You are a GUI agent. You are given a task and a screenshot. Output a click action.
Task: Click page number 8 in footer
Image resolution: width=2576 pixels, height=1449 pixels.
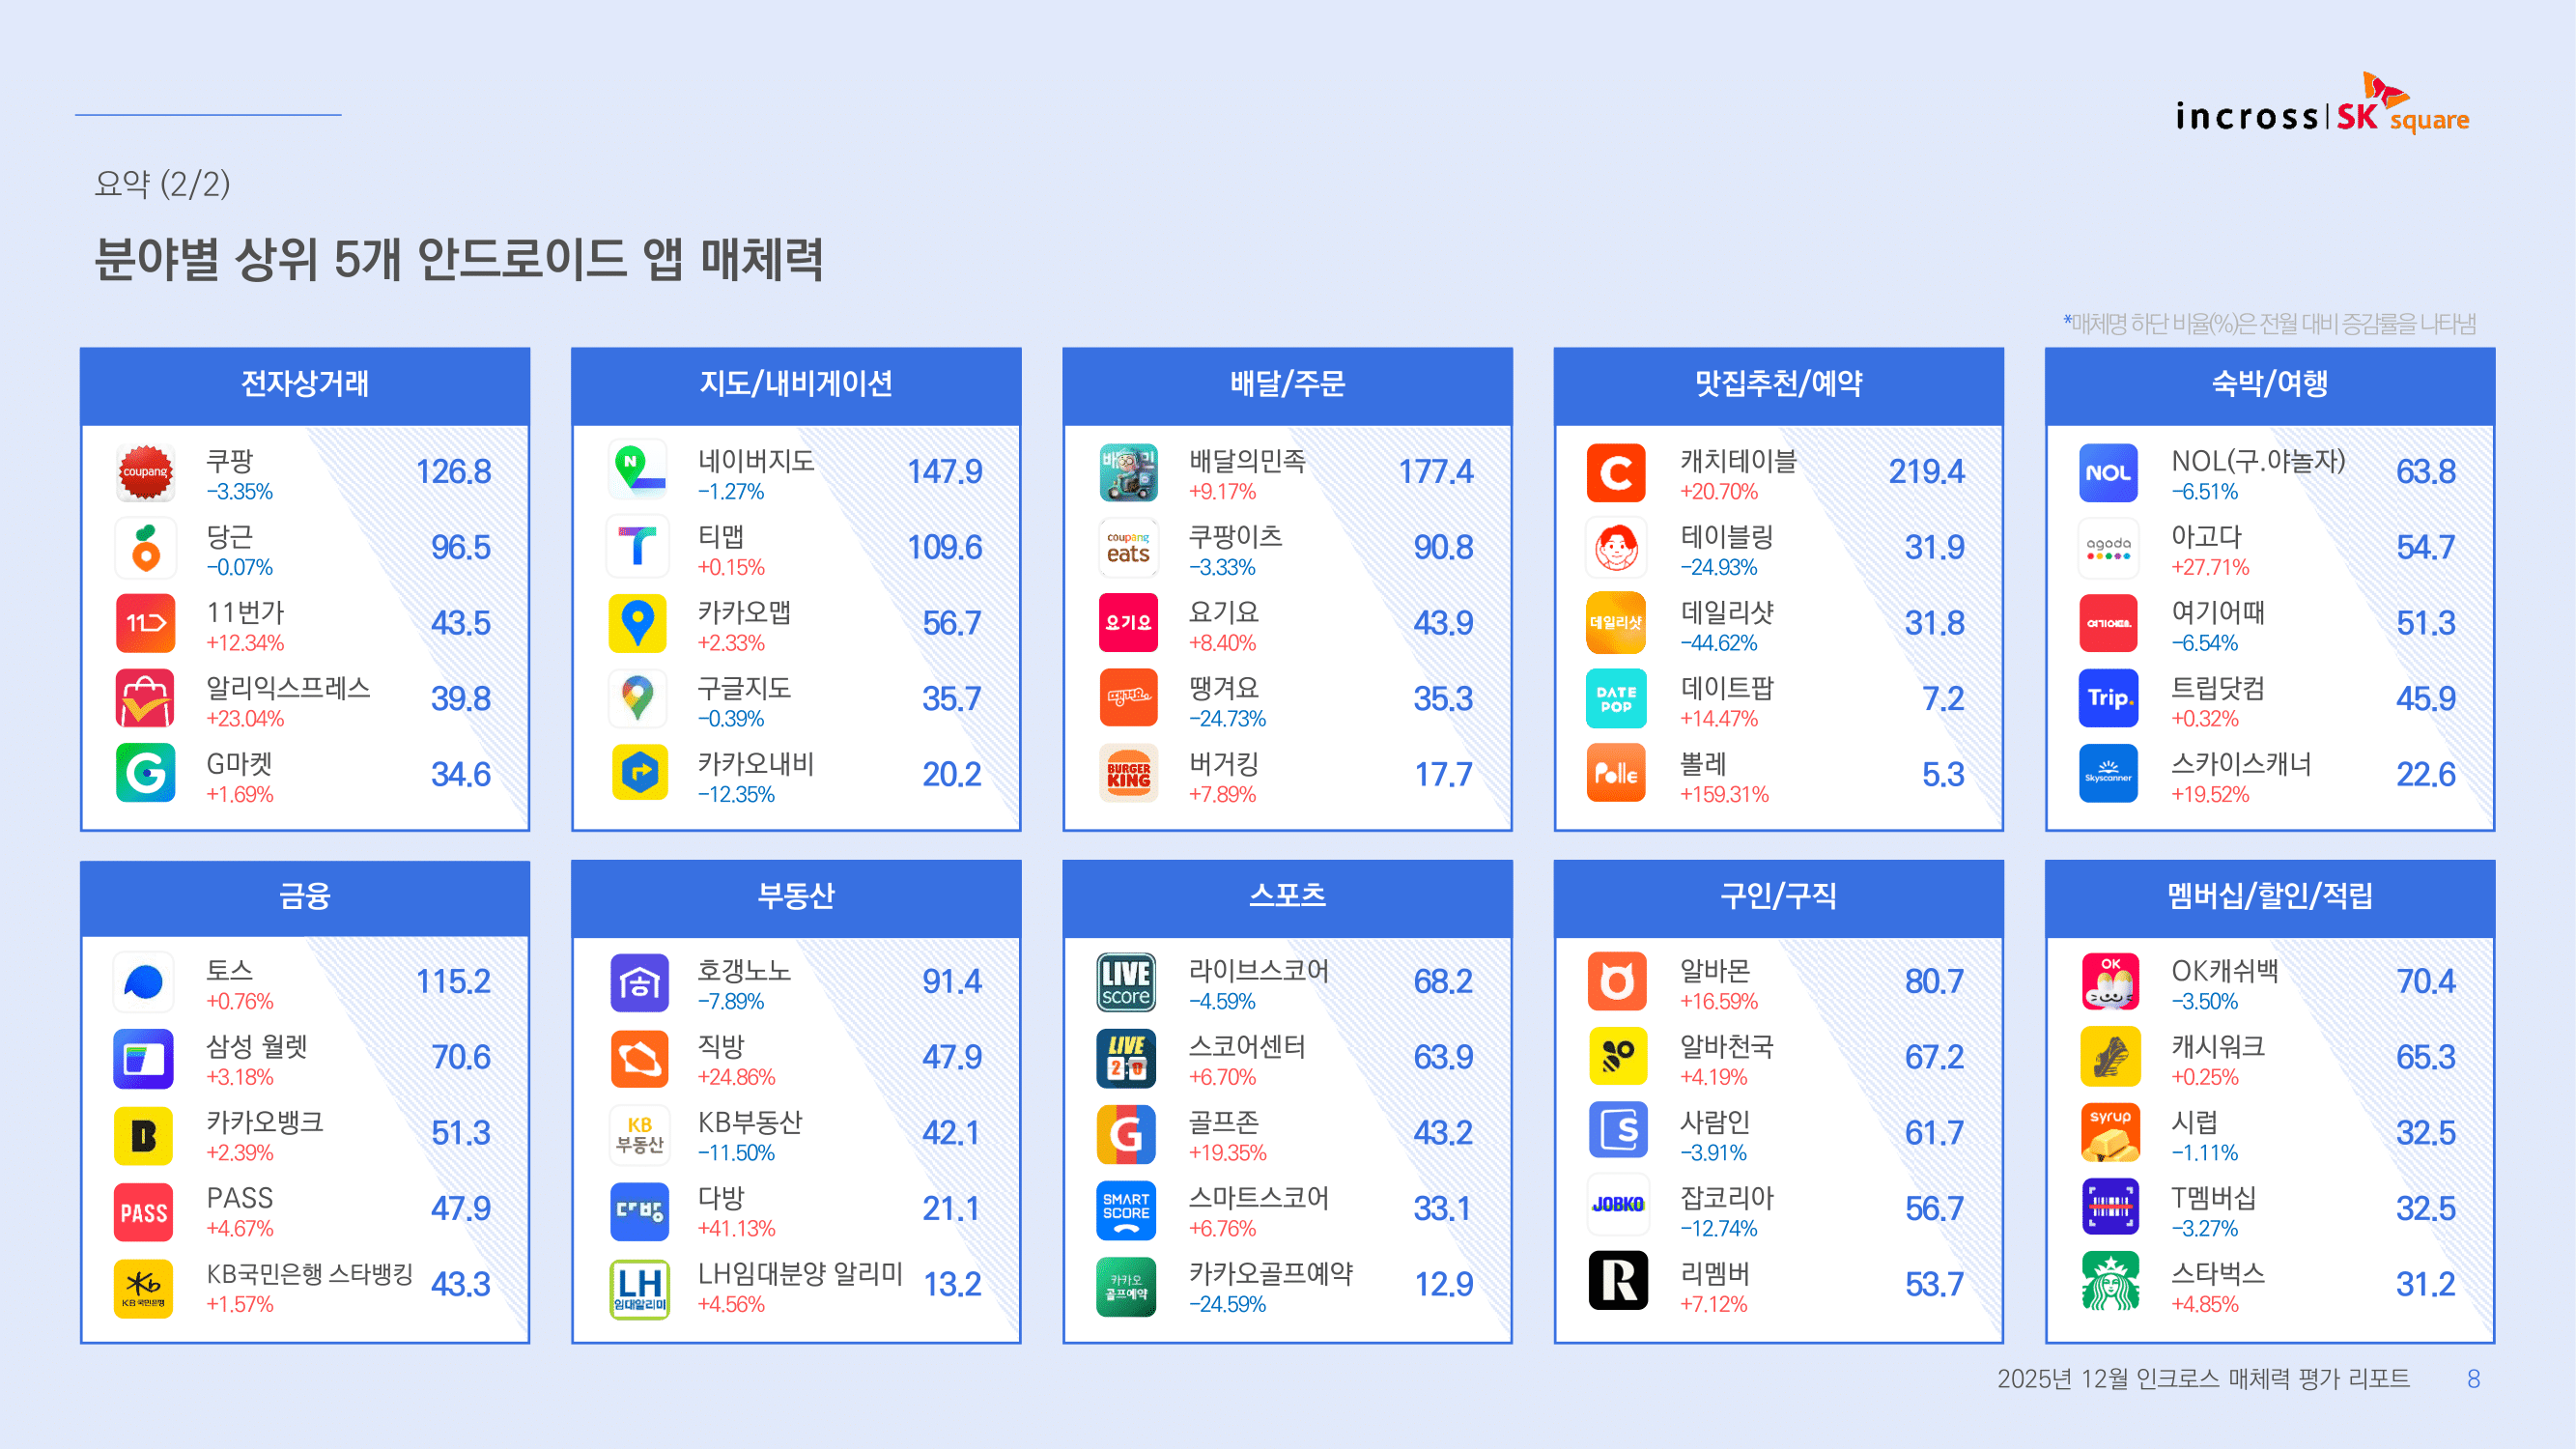[2473, 1379]
